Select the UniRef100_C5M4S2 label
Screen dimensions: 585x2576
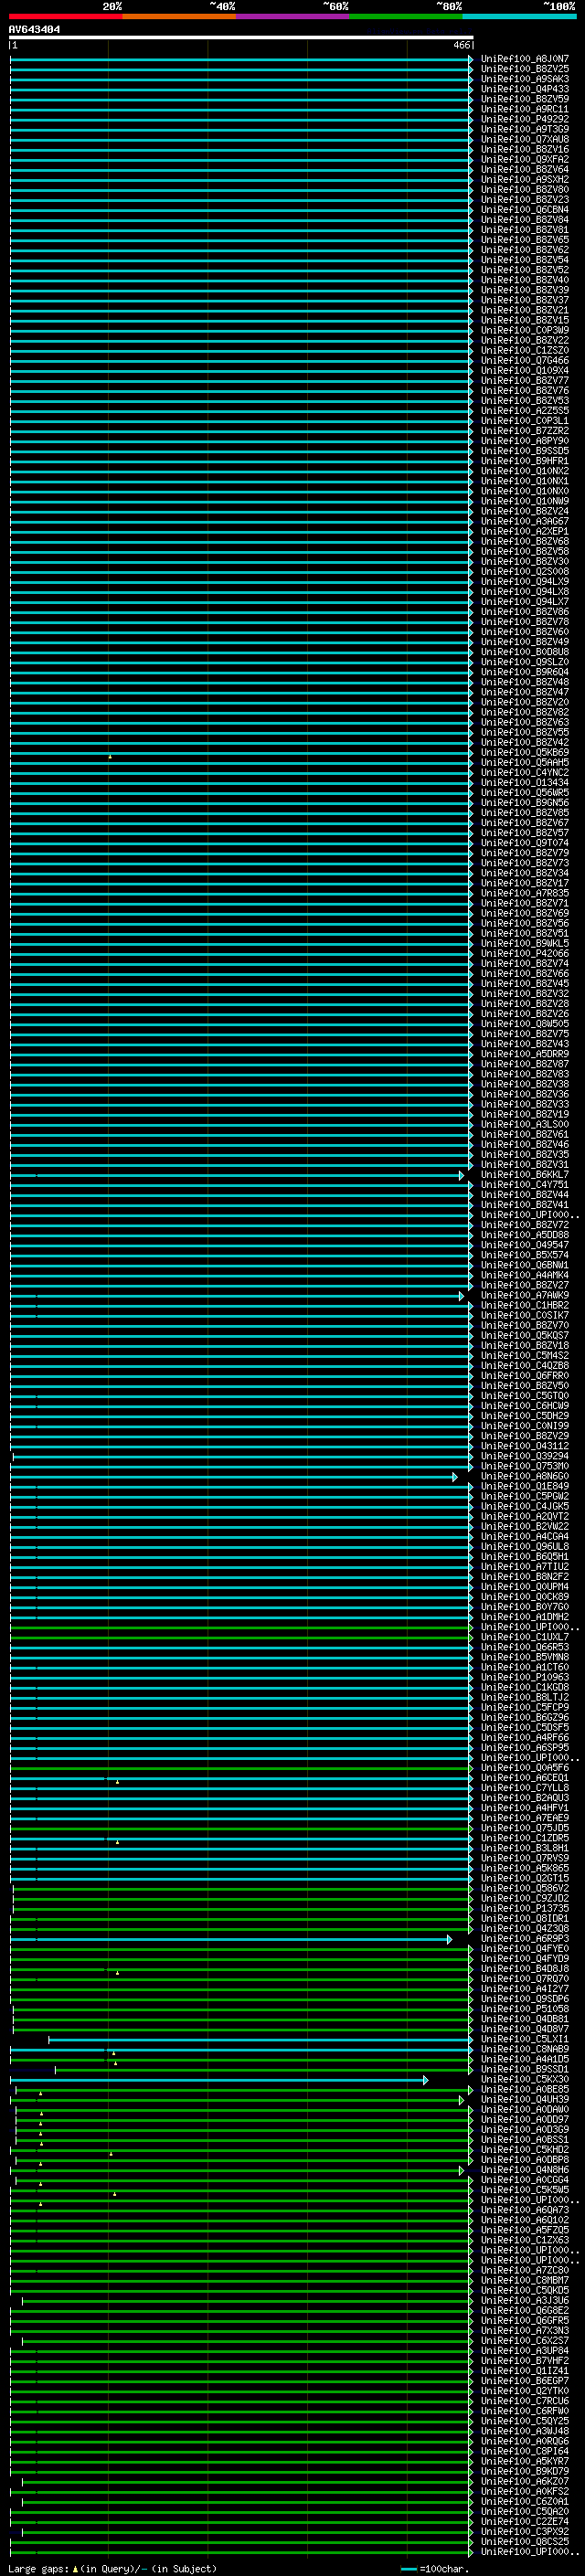(x=525, y=1355)
